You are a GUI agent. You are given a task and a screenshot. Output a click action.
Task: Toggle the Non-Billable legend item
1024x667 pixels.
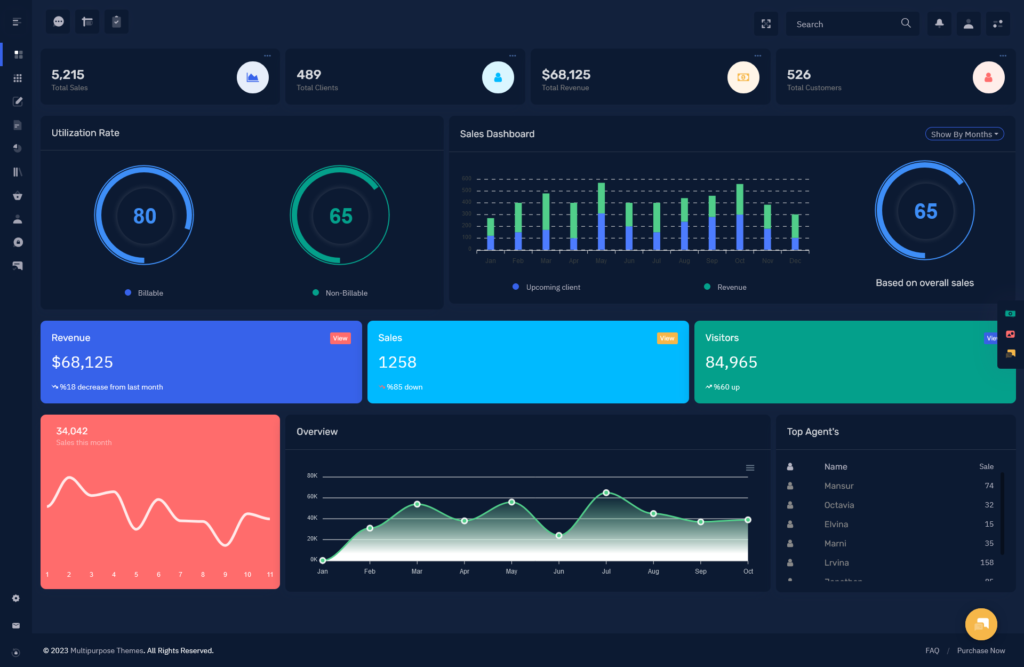point(340,293)
